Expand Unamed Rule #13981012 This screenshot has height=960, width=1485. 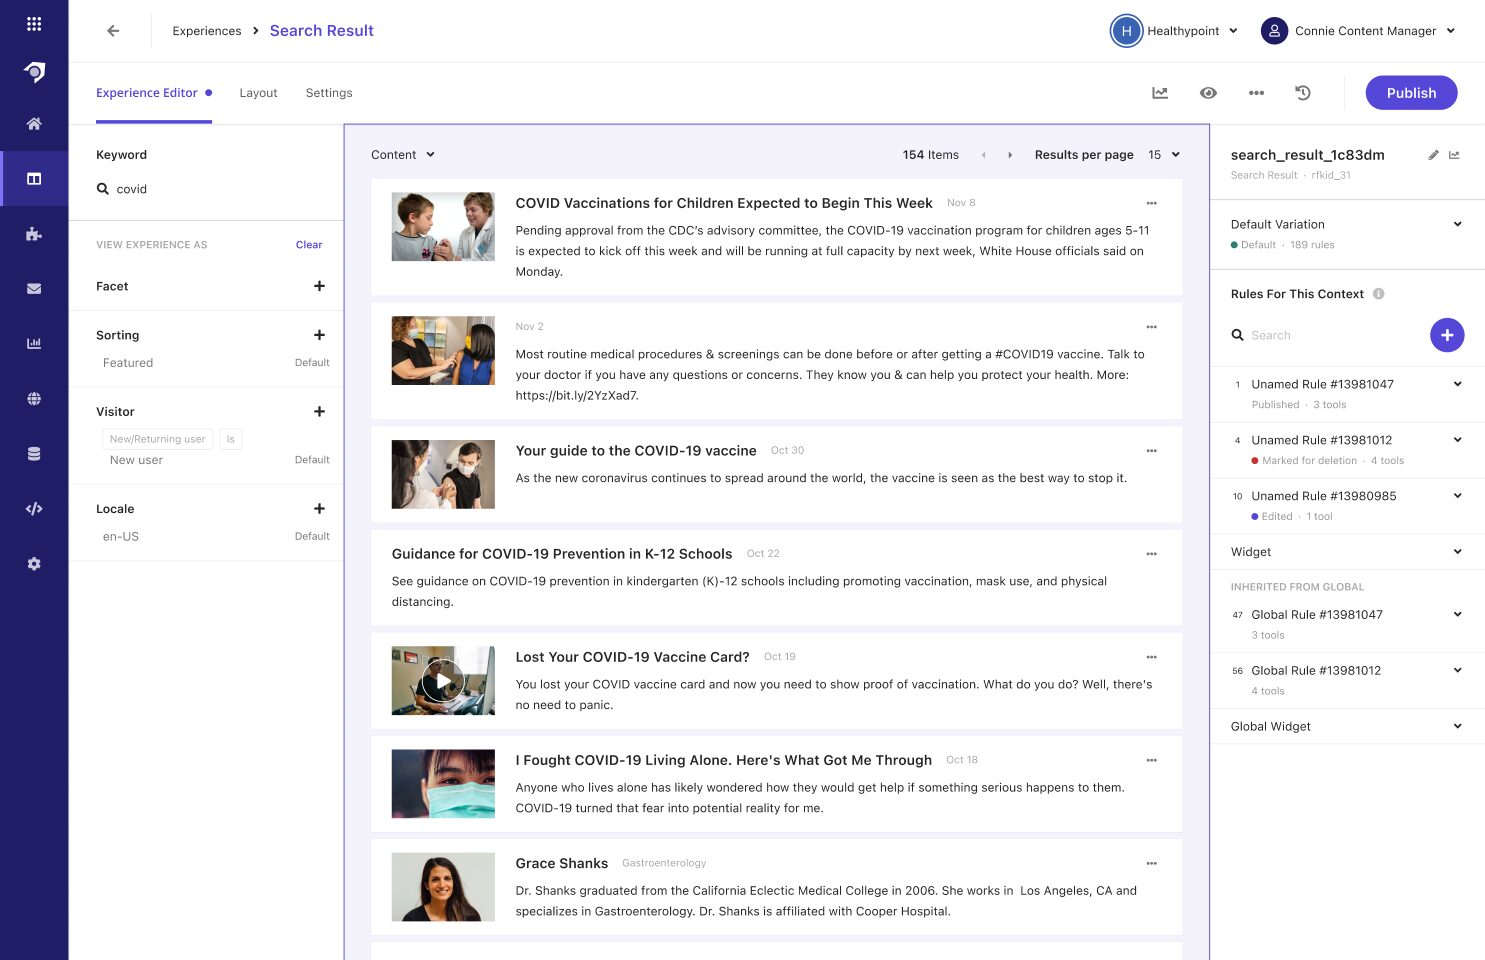(x=1457, y=440)
